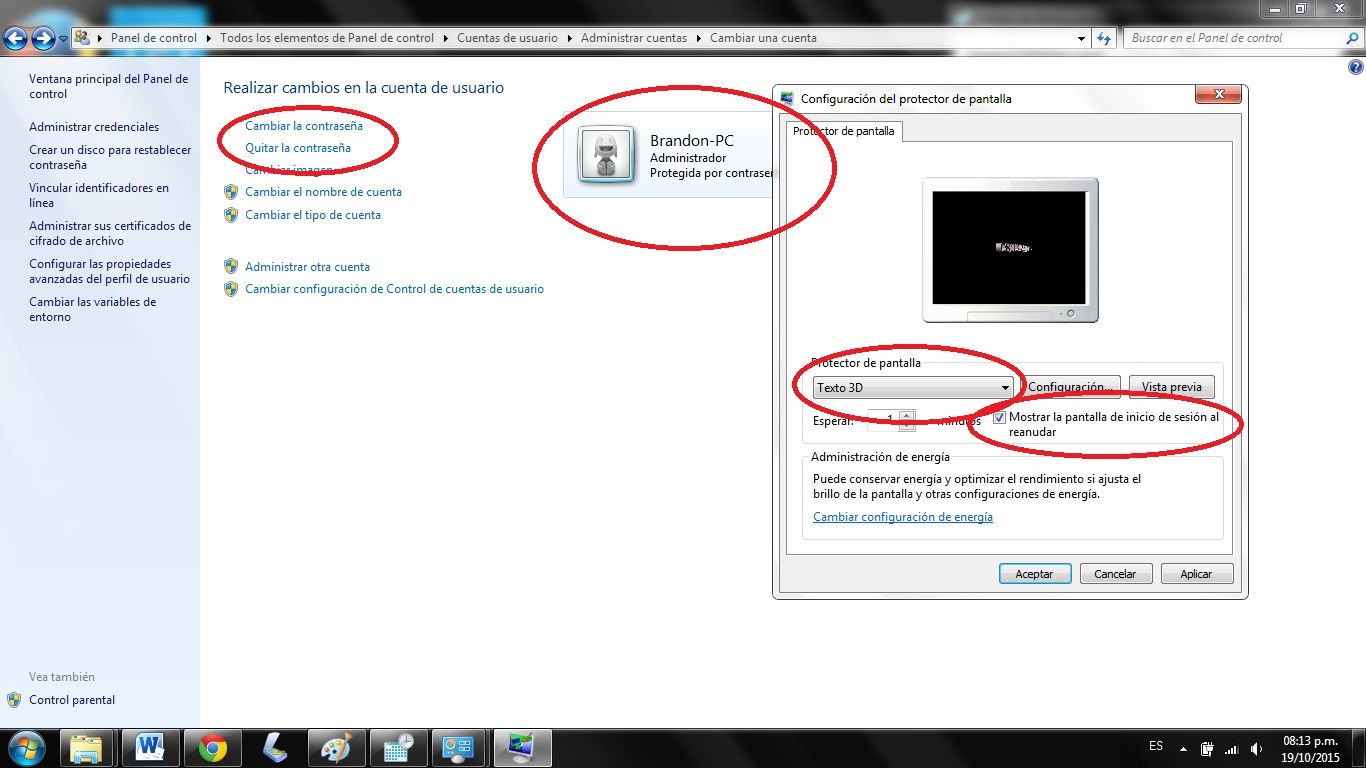Open Google Chrome in the taskbar
This screenshot has height=768, width=1366.
click(212, 748)
